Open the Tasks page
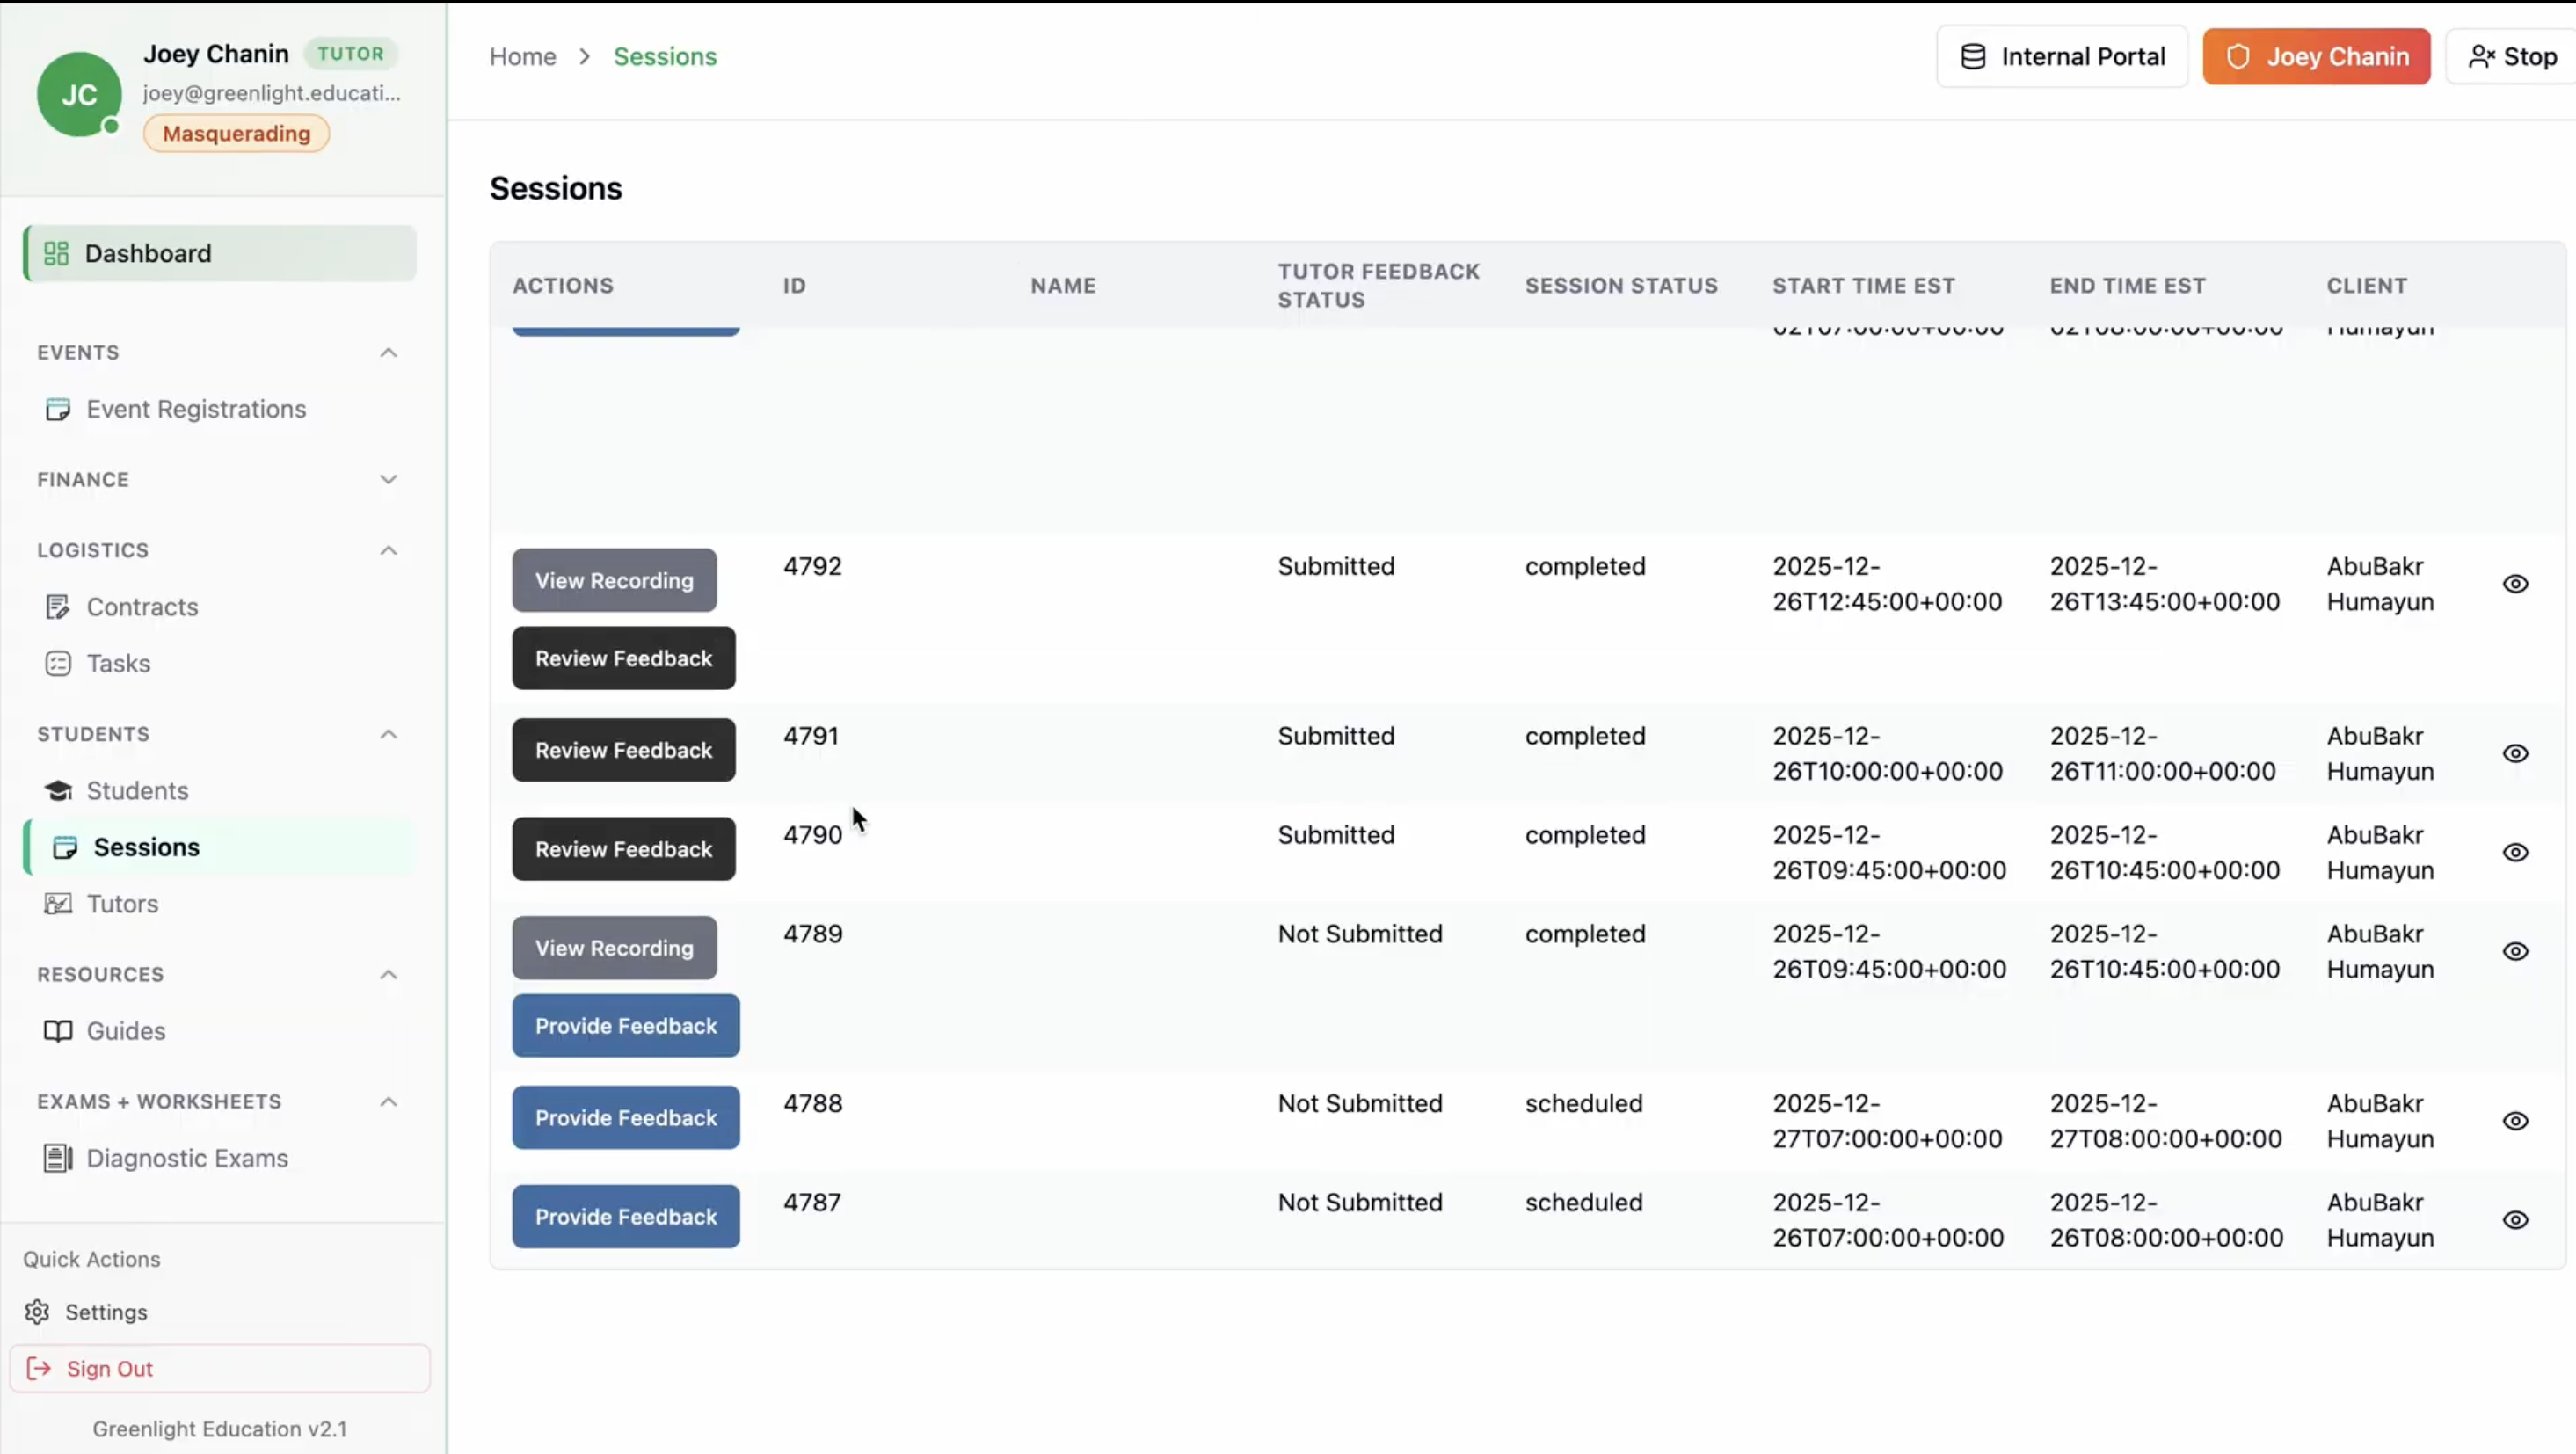Viewport: 2576px width, 1454px height. pyautogui.click(x=118, y=663)
